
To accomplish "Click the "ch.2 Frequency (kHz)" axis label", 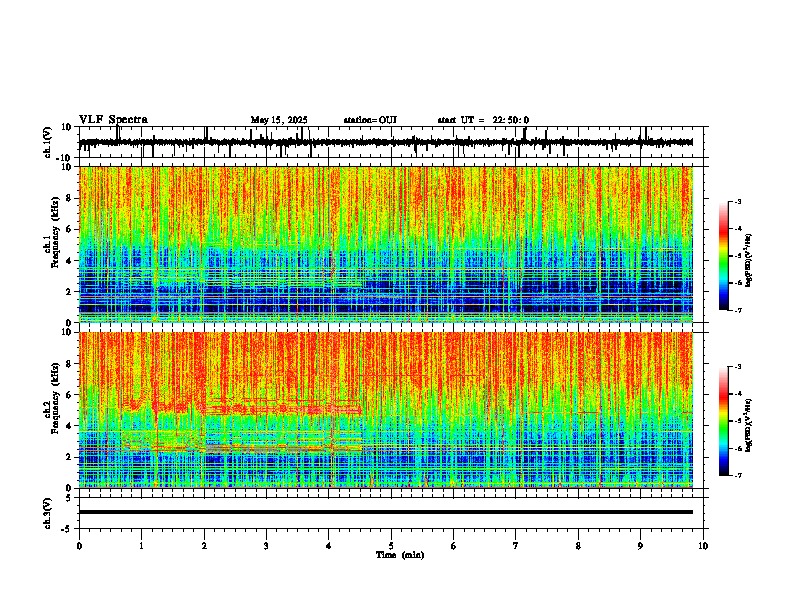I will [50, 398].
